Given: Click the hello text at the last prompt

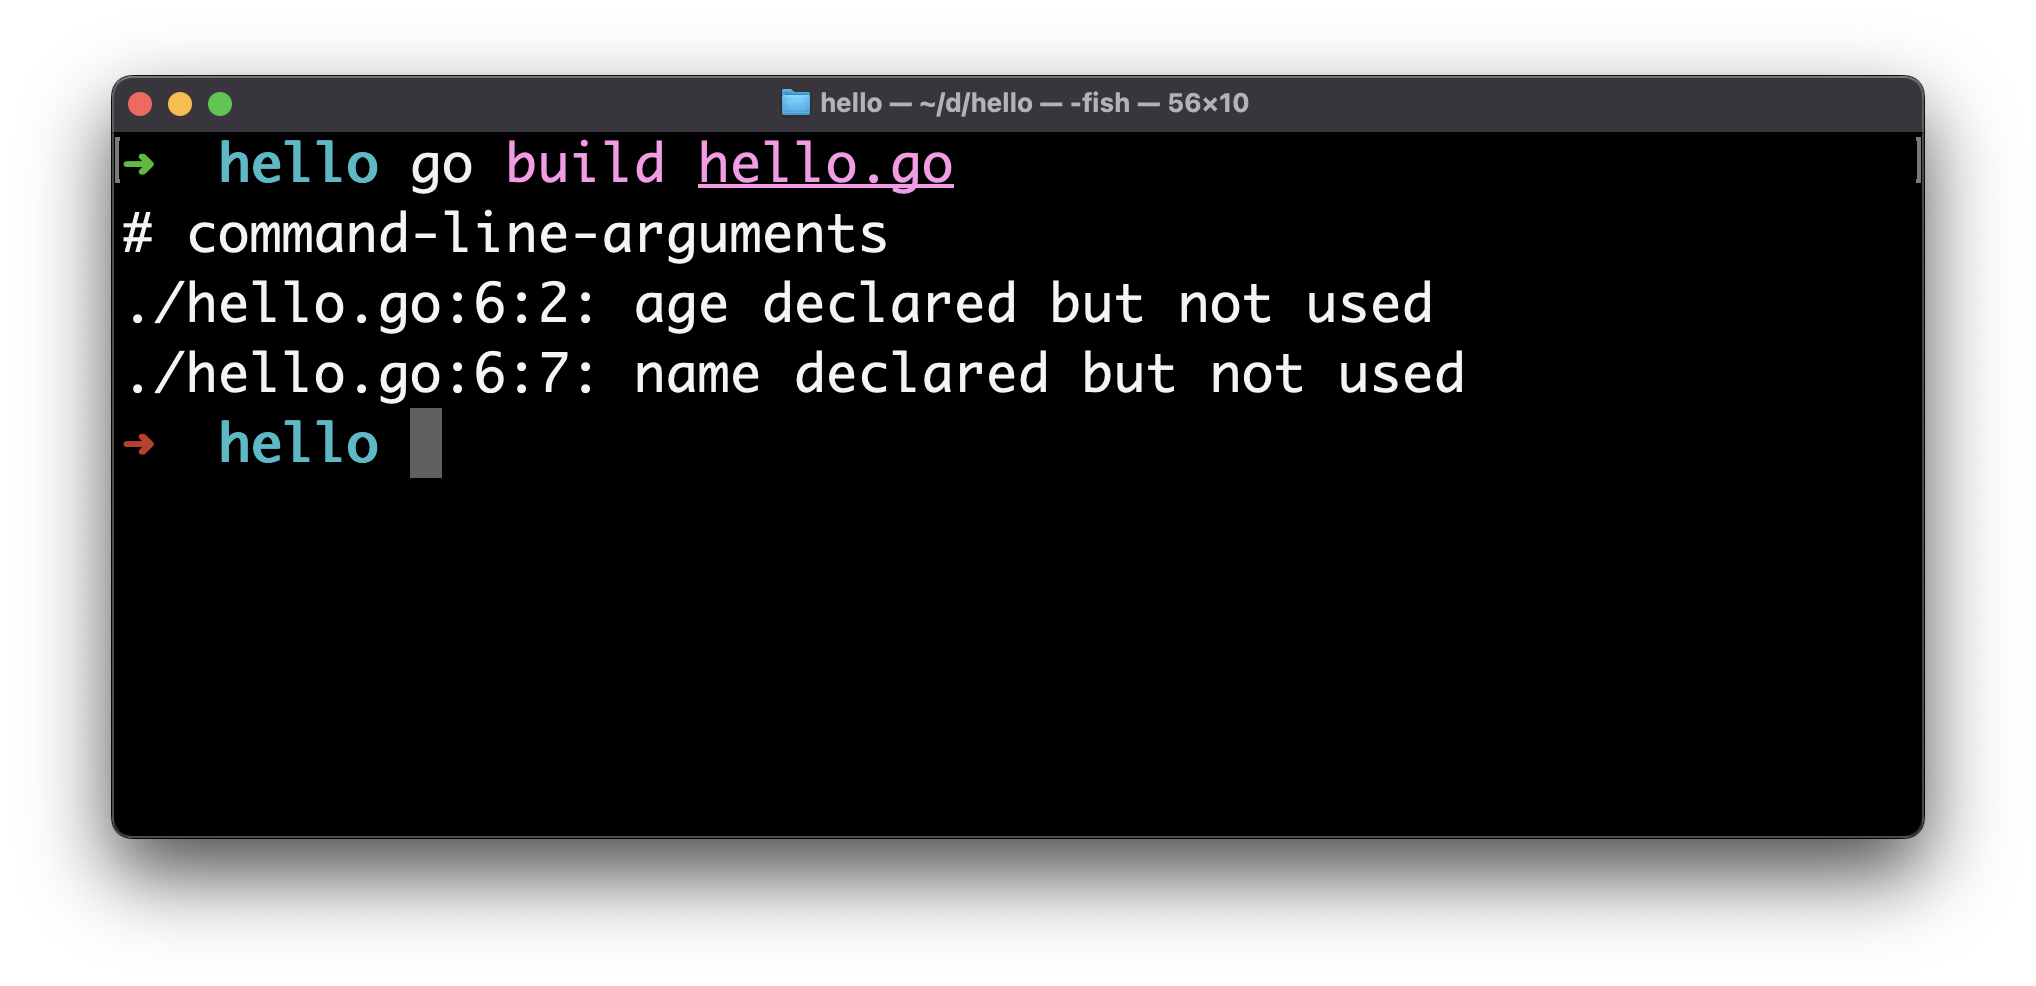Looking at the screenshot, I should pyautogui.click(x=296, y=443).
